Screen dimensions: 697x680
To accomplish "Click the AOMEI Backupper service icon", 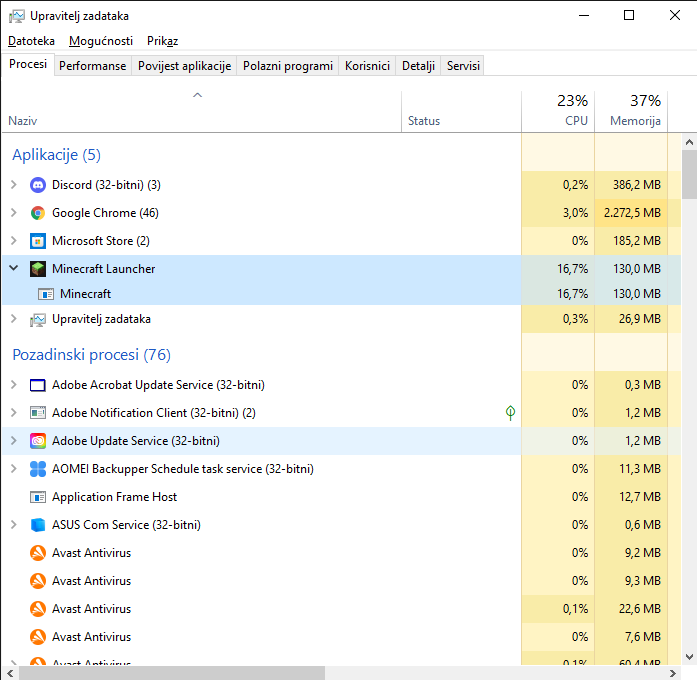I will tap(38, 469).
